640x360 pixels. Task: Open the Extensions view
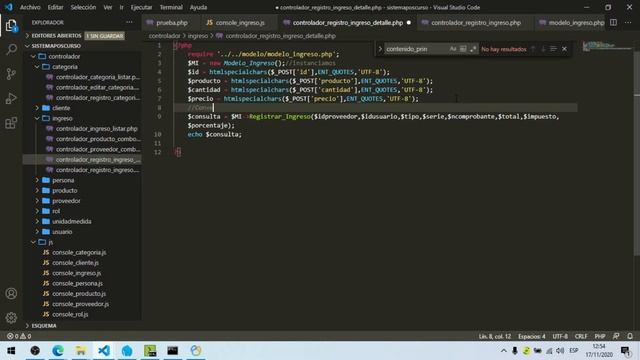(x=11, y=122)
